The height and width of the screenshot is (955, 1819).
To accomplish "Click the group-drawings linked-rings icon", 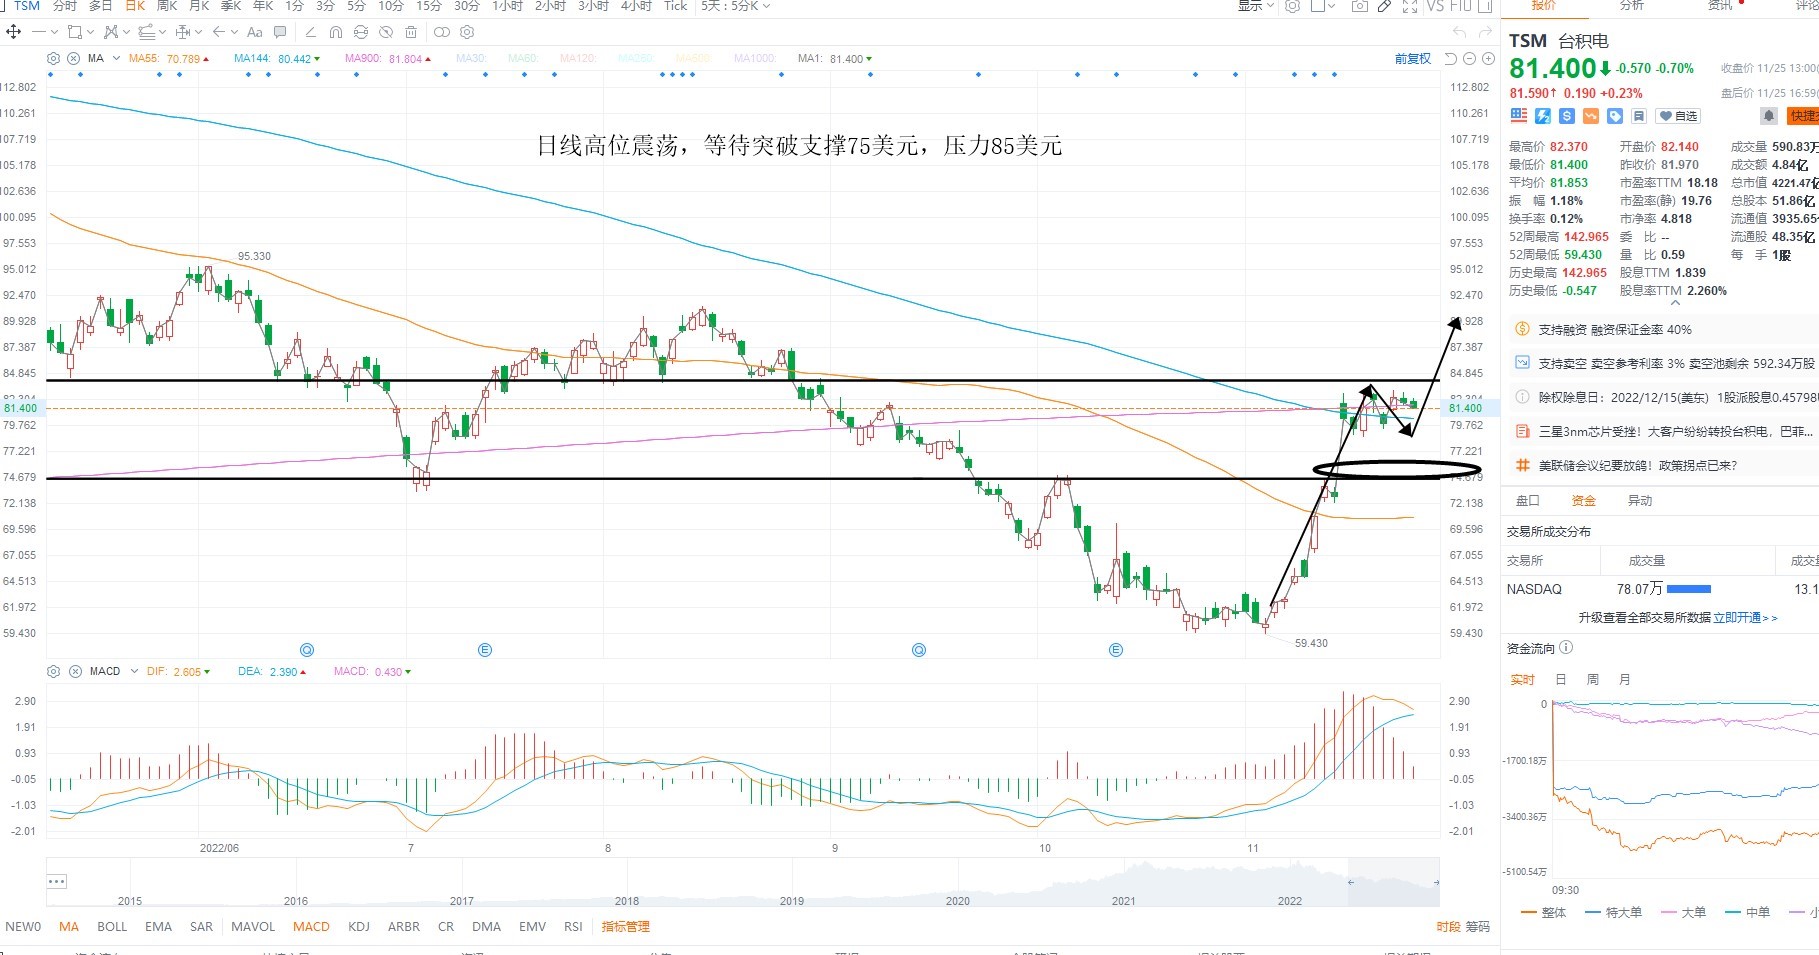I will point(441,32).
